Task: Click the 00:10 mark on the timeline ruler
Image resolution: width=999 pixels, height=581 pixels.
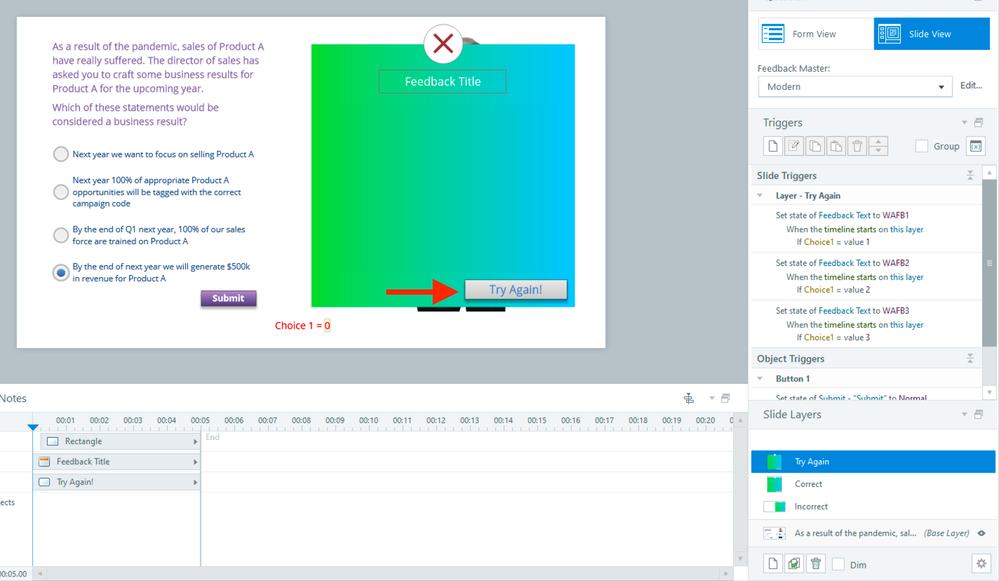Action: click(368, 420)
